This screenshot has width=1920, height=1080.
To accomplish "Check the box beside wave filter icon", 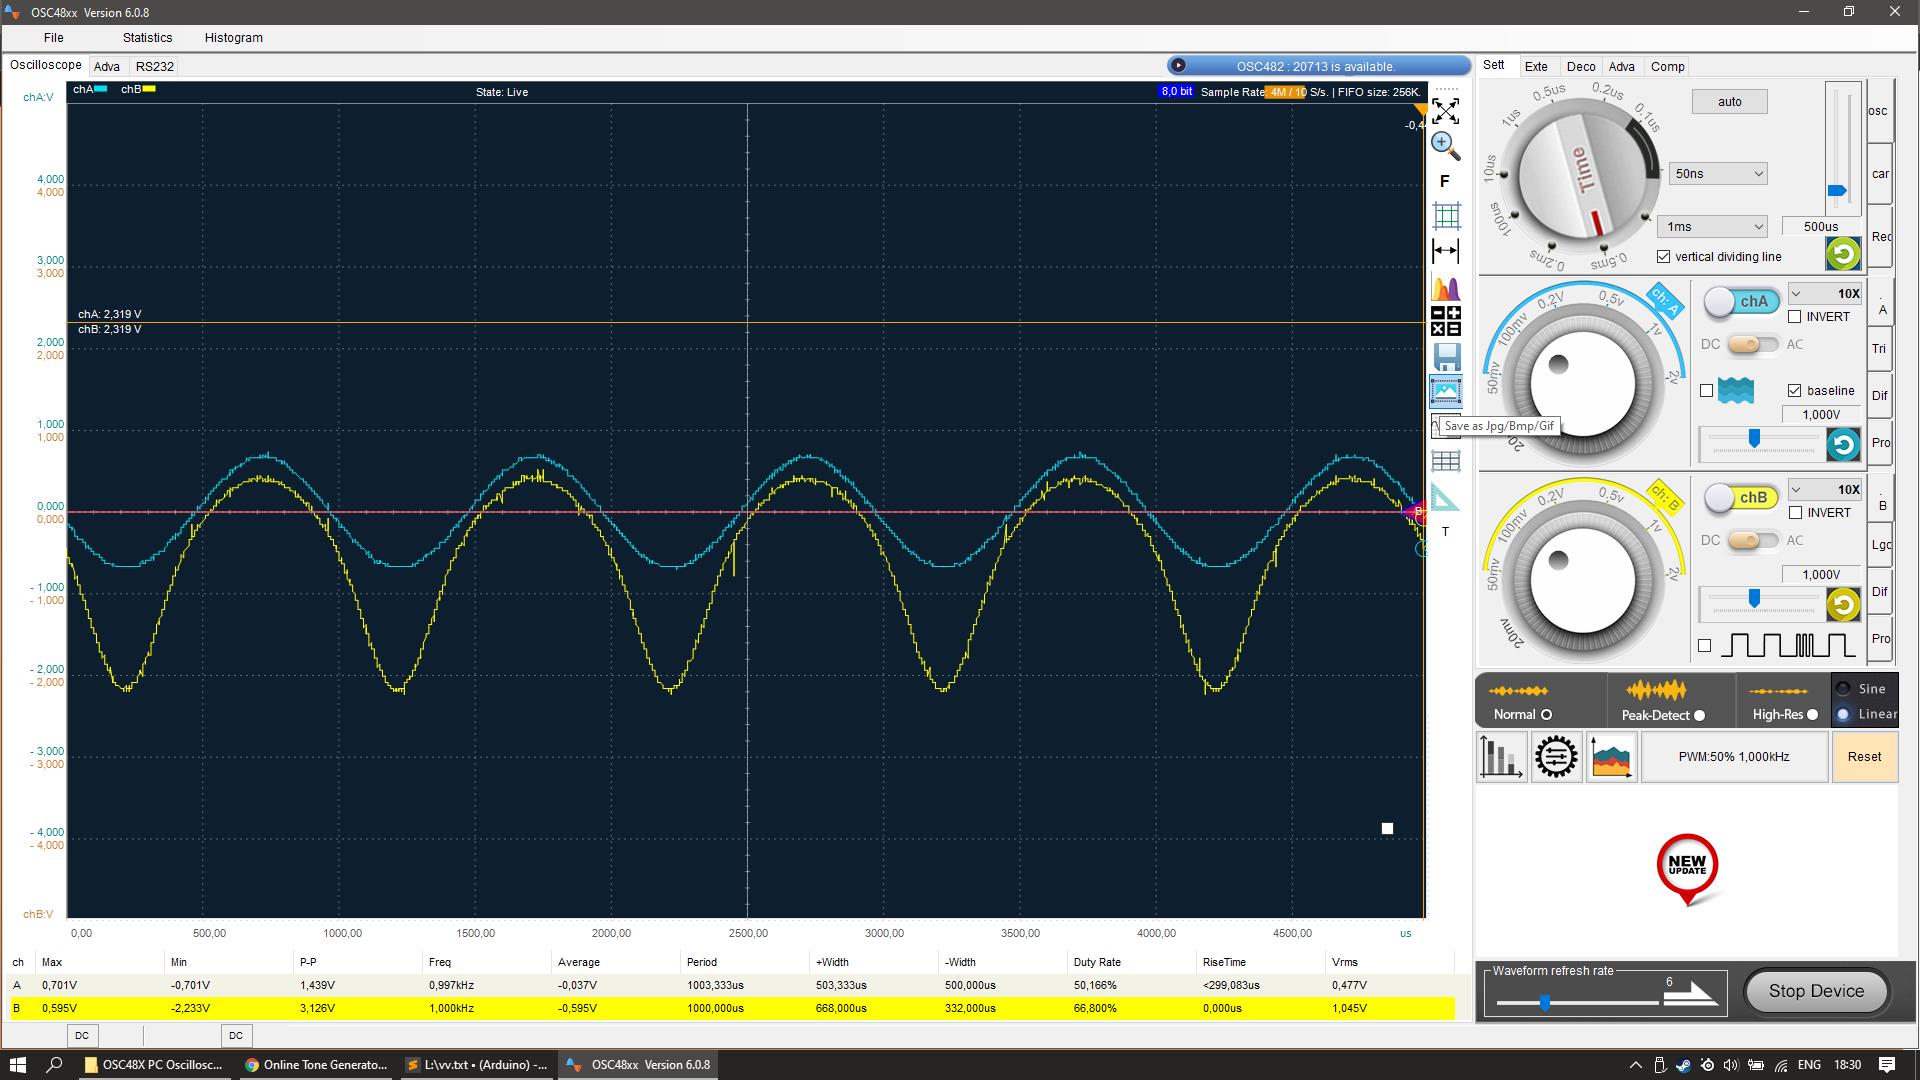I will point(1706,390).
